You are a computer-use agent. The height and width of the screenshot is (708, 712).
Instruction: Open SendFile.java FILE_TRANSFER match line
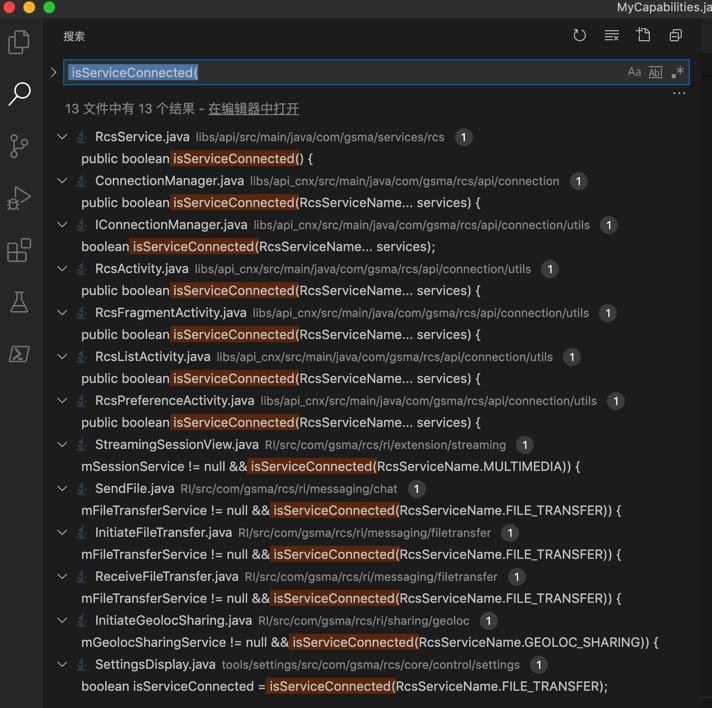pos(351,511)
